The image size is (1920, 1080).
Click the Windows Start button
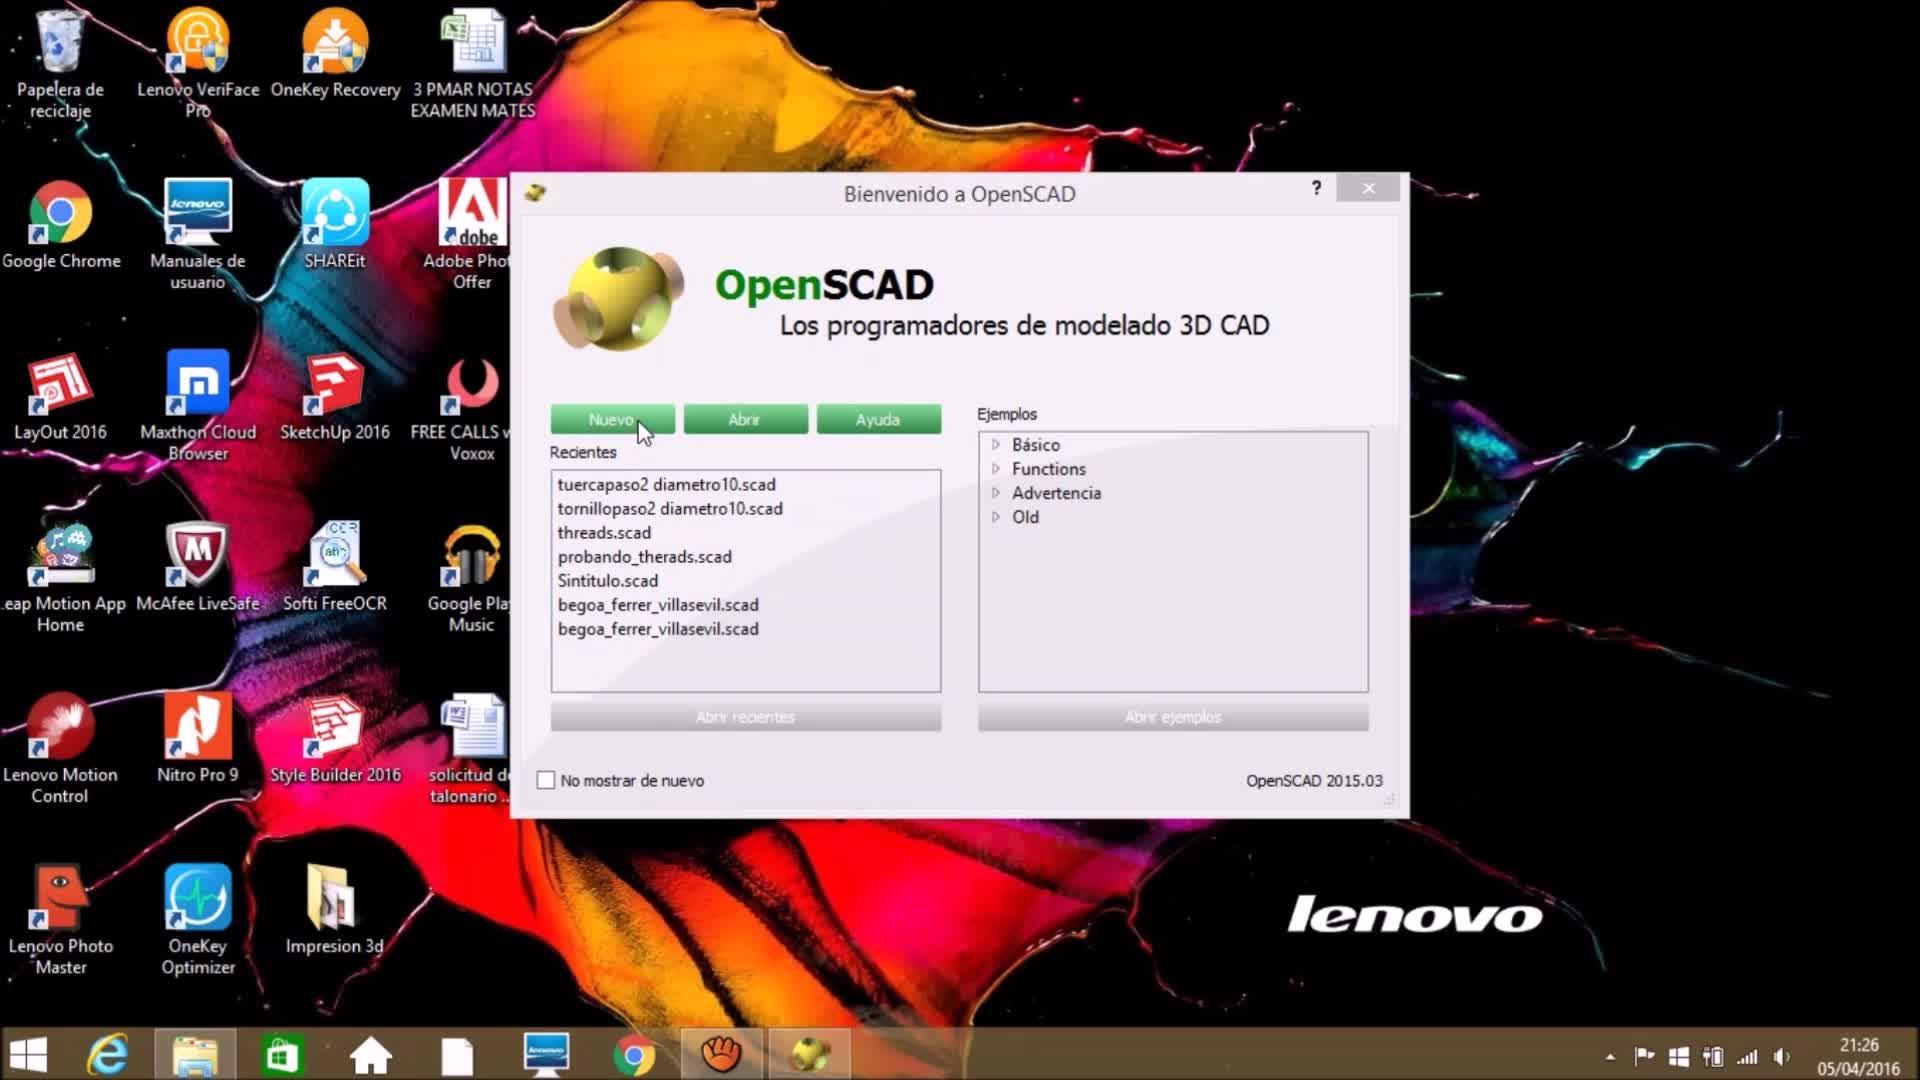(28, 1054)
